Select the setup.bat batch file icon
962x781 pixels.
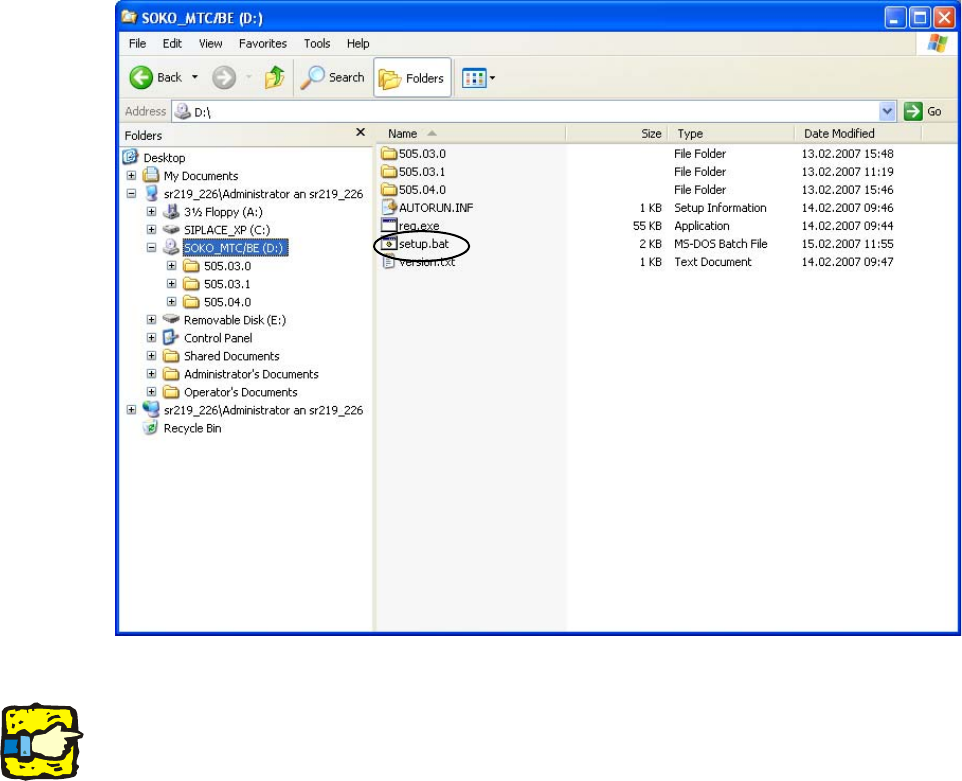click(x=389, y=244)
